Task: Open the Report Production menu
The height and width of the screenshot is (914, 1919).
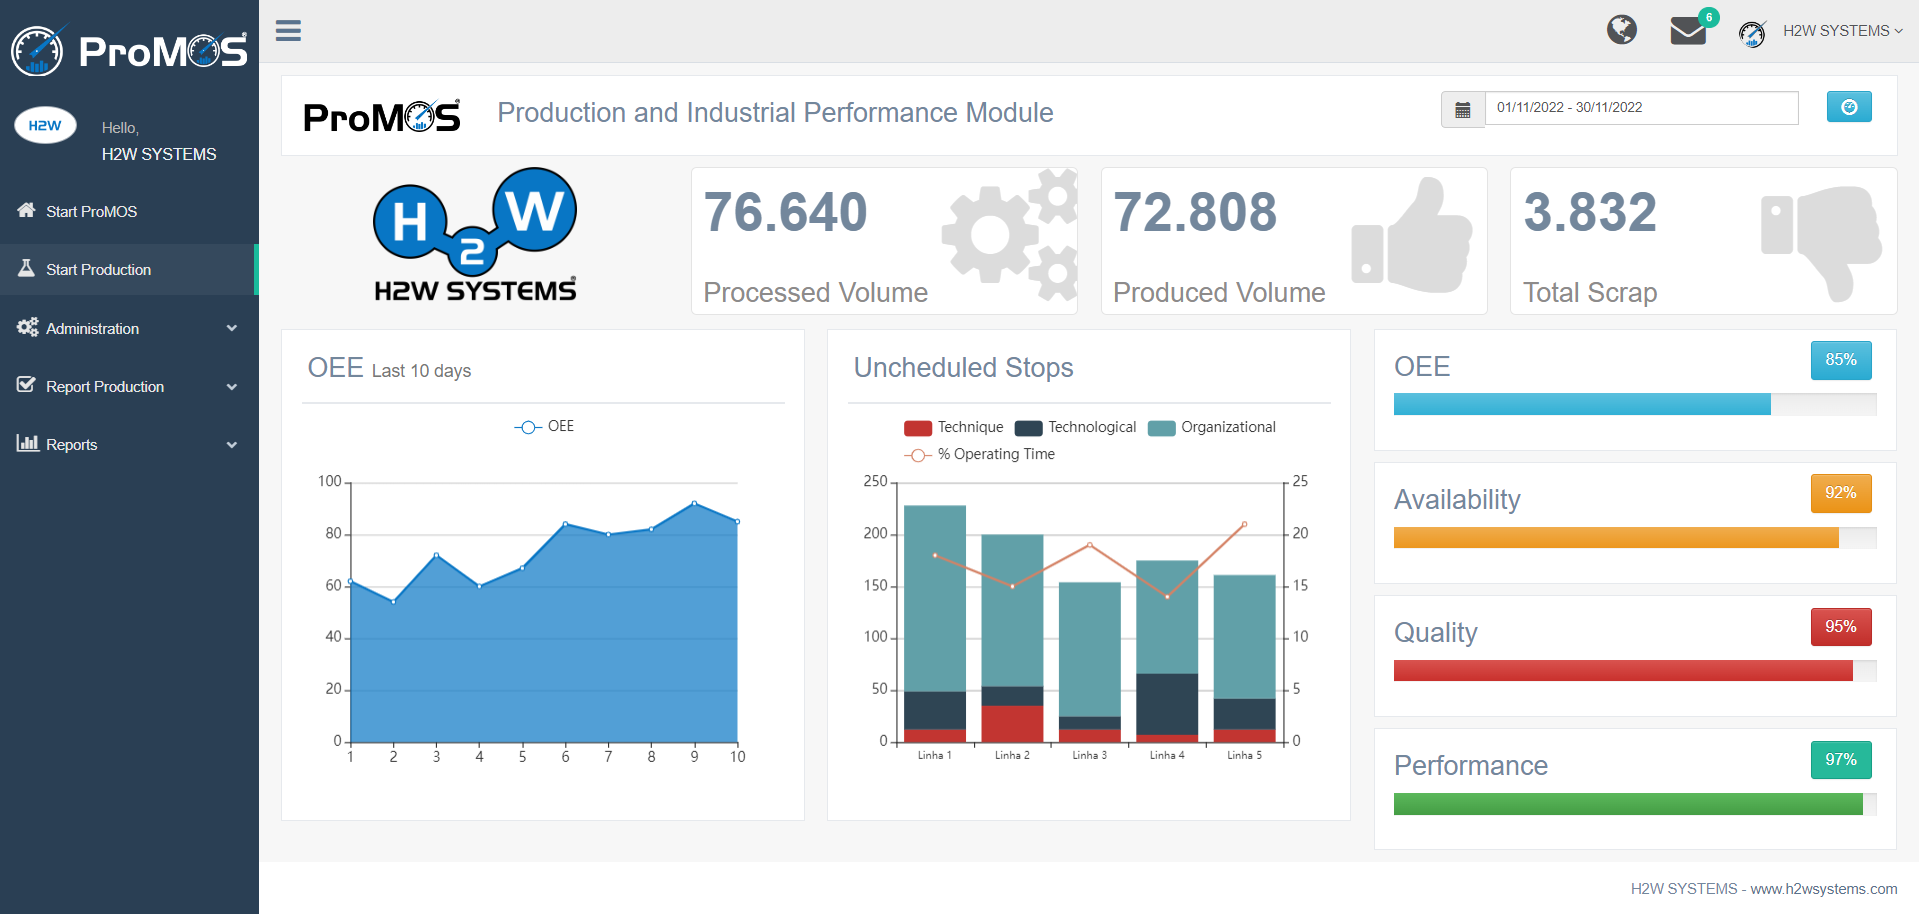Action: [129, 386]
